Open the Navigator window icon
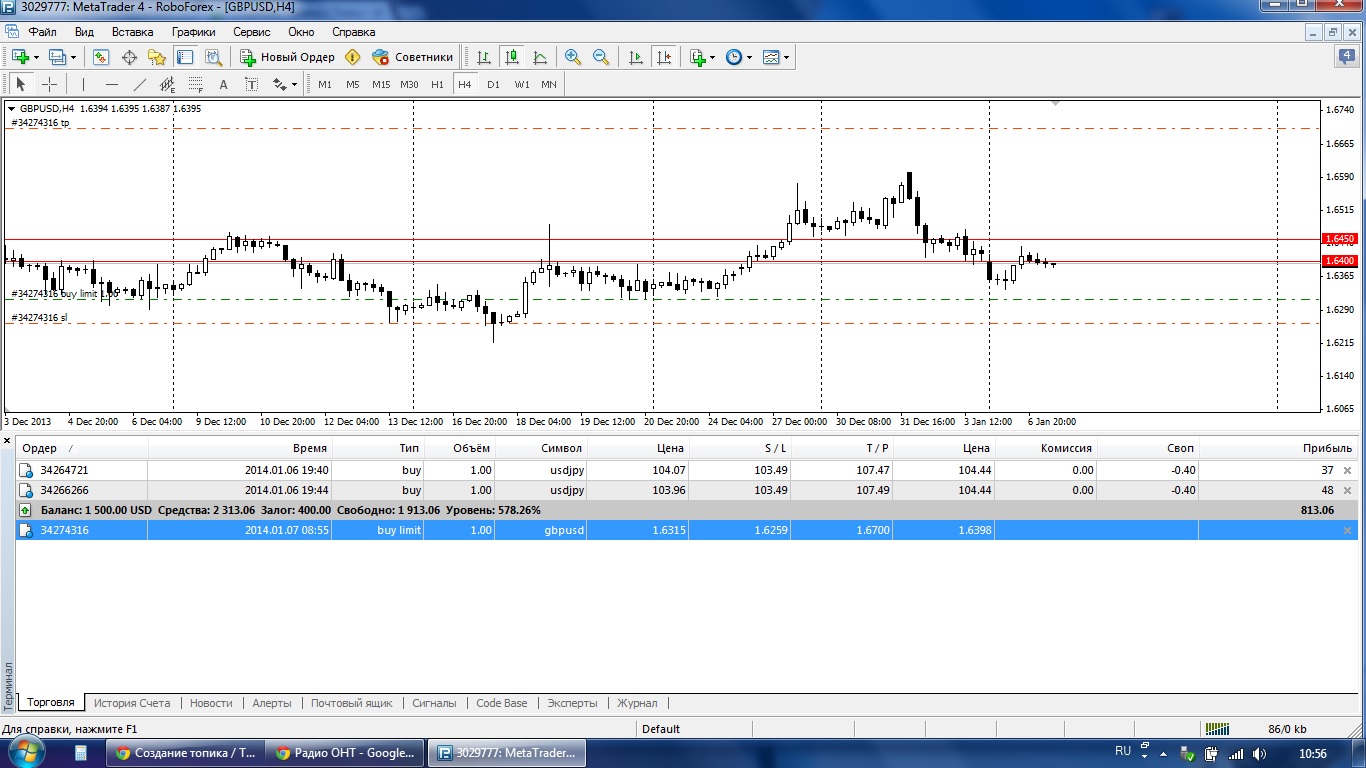The width and height of the screenshot is (1366, 768). point(157,57)
